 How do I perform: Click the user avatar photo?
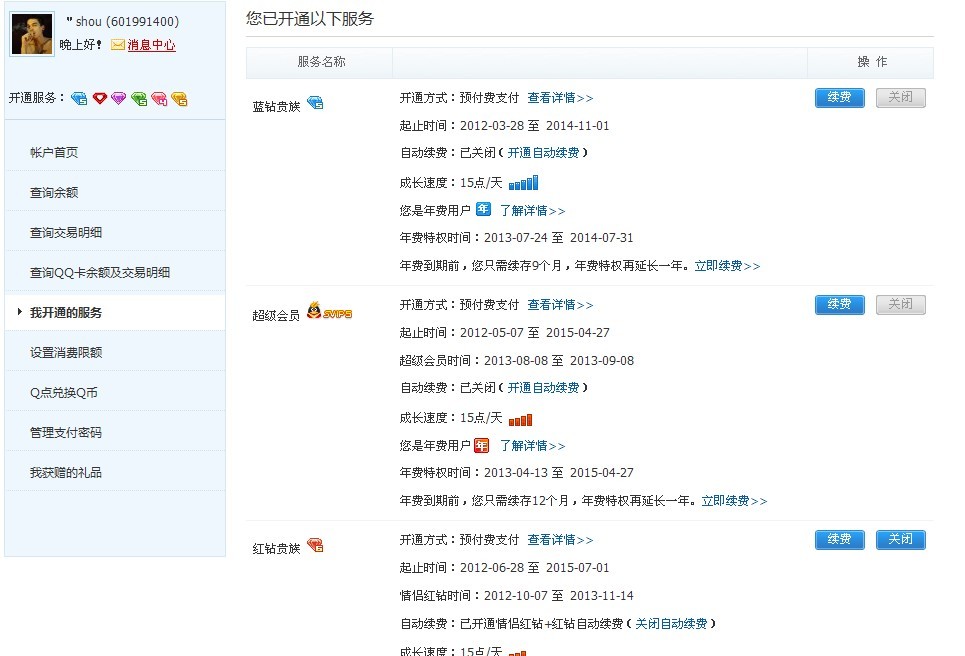pos(32,34)
